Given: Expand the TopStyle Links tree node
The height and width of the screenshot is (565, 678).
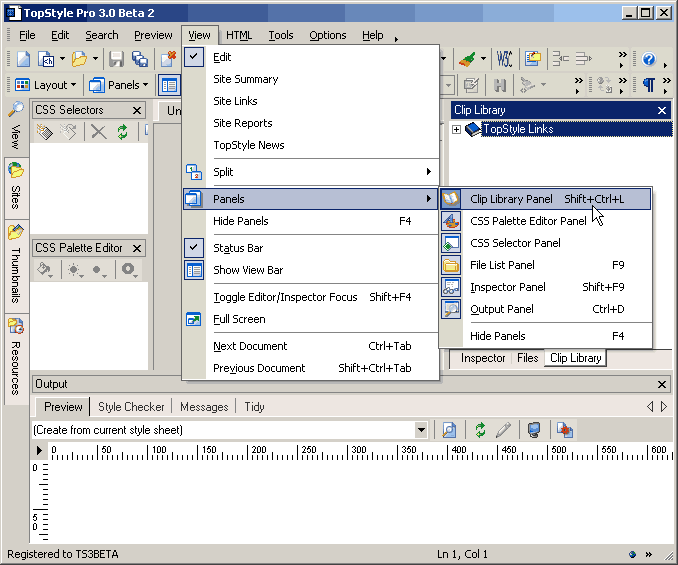Looking at the screenshot, I should (x=456, y=129).
